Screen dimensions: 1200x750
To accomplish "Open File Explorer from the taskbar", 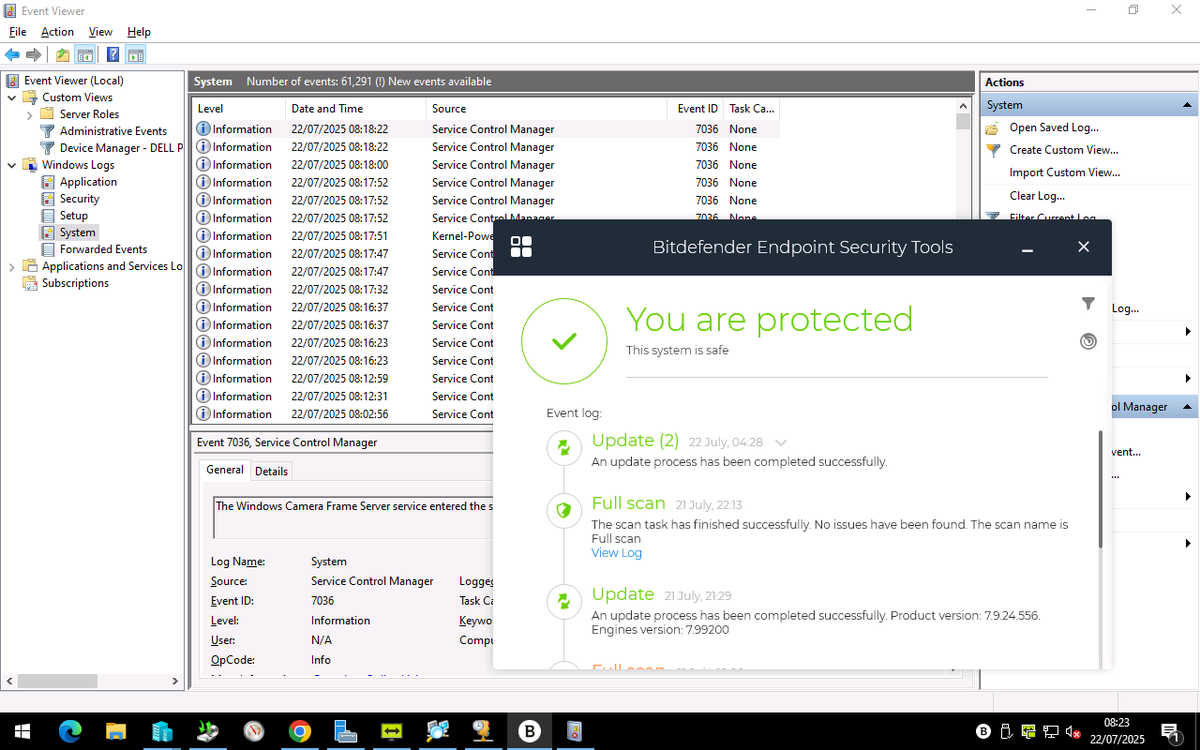I will tap(116, 732).
